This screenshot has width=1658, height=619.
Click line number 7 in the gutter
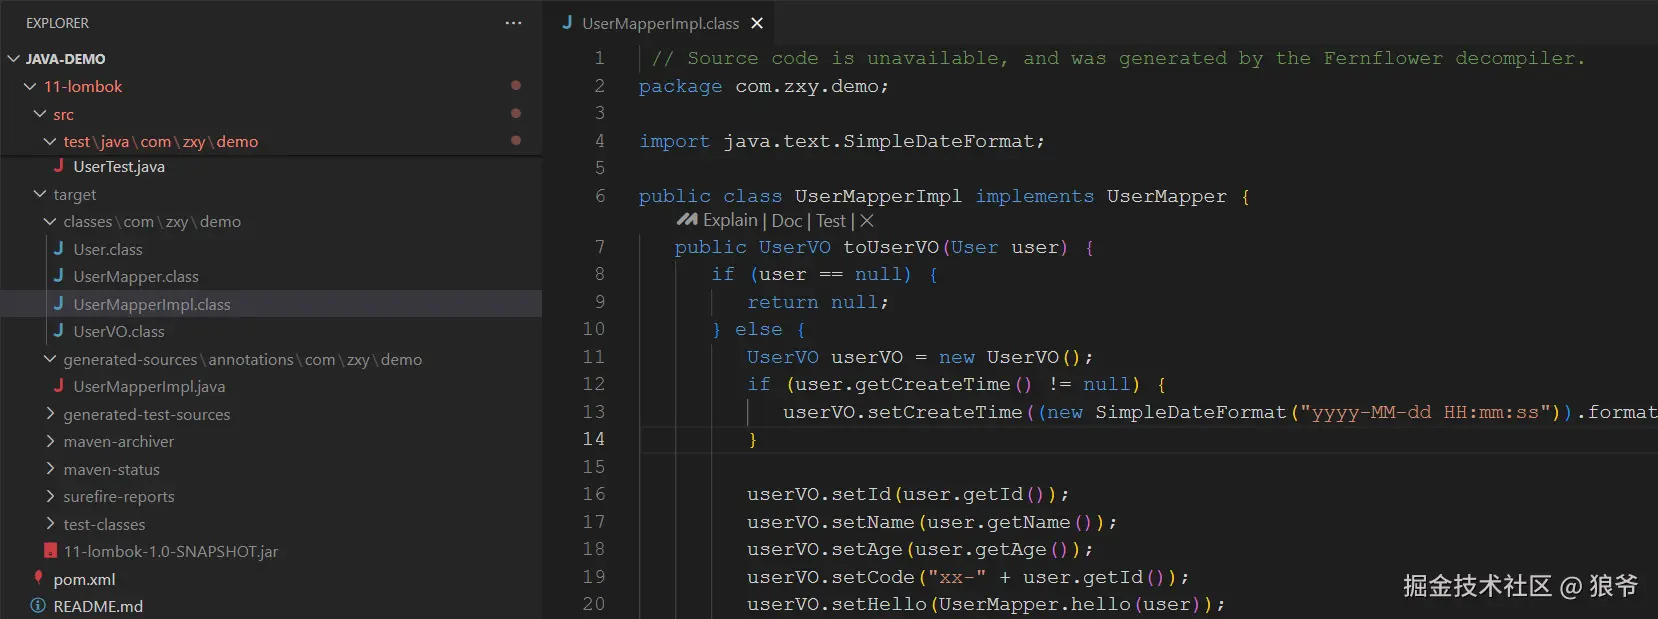point(600,247)
